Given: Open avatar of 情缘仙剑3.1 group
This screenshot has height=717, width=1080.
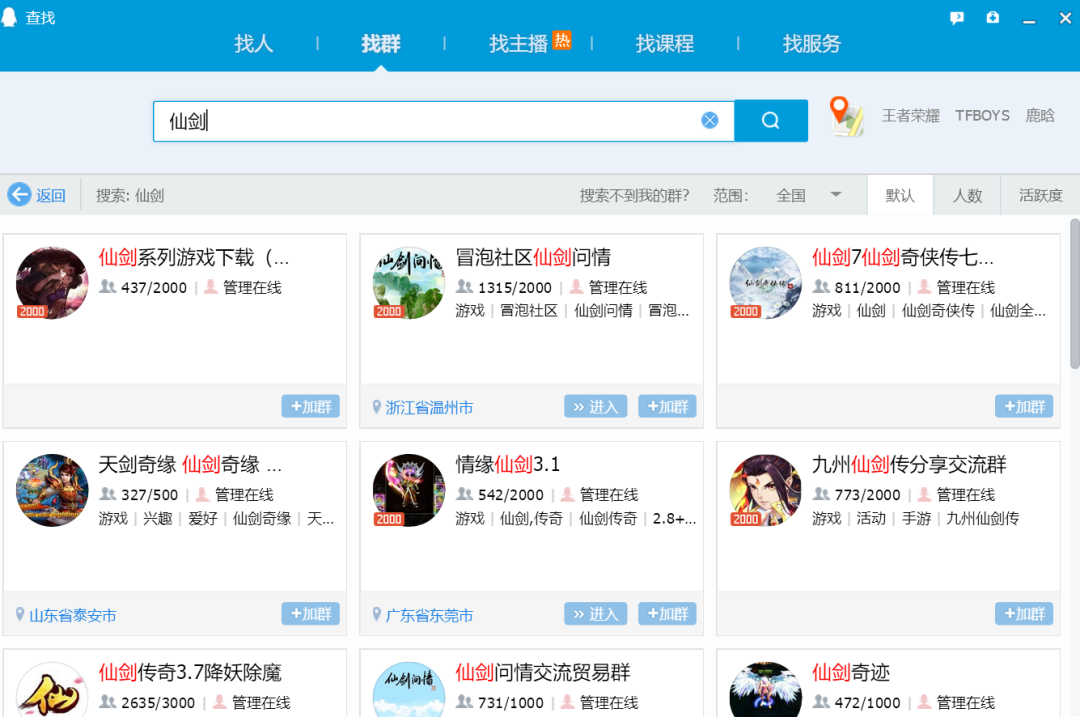Looking at the screenshot, I should (409, 490).
